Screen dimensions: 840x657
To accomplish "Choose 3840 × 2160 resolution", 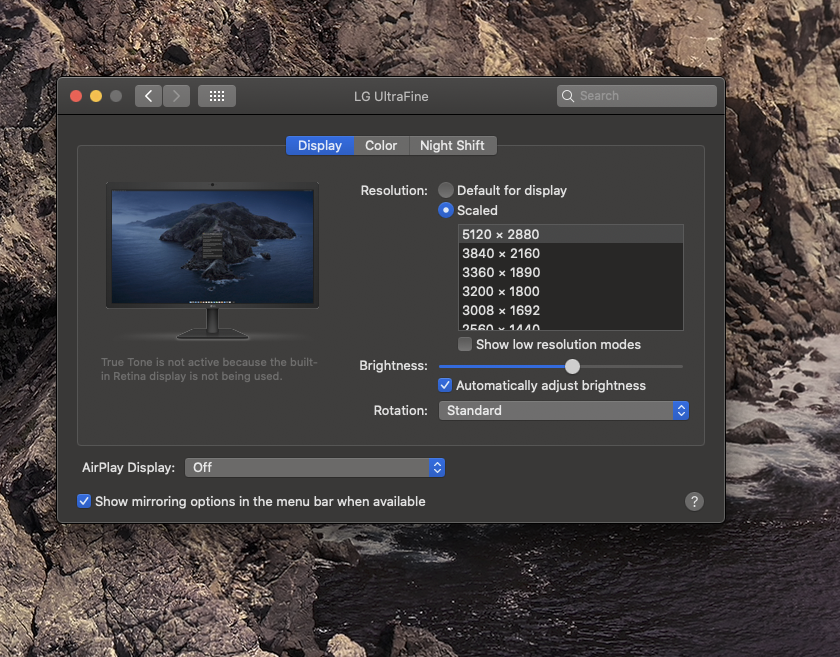I will click(571, 253).
